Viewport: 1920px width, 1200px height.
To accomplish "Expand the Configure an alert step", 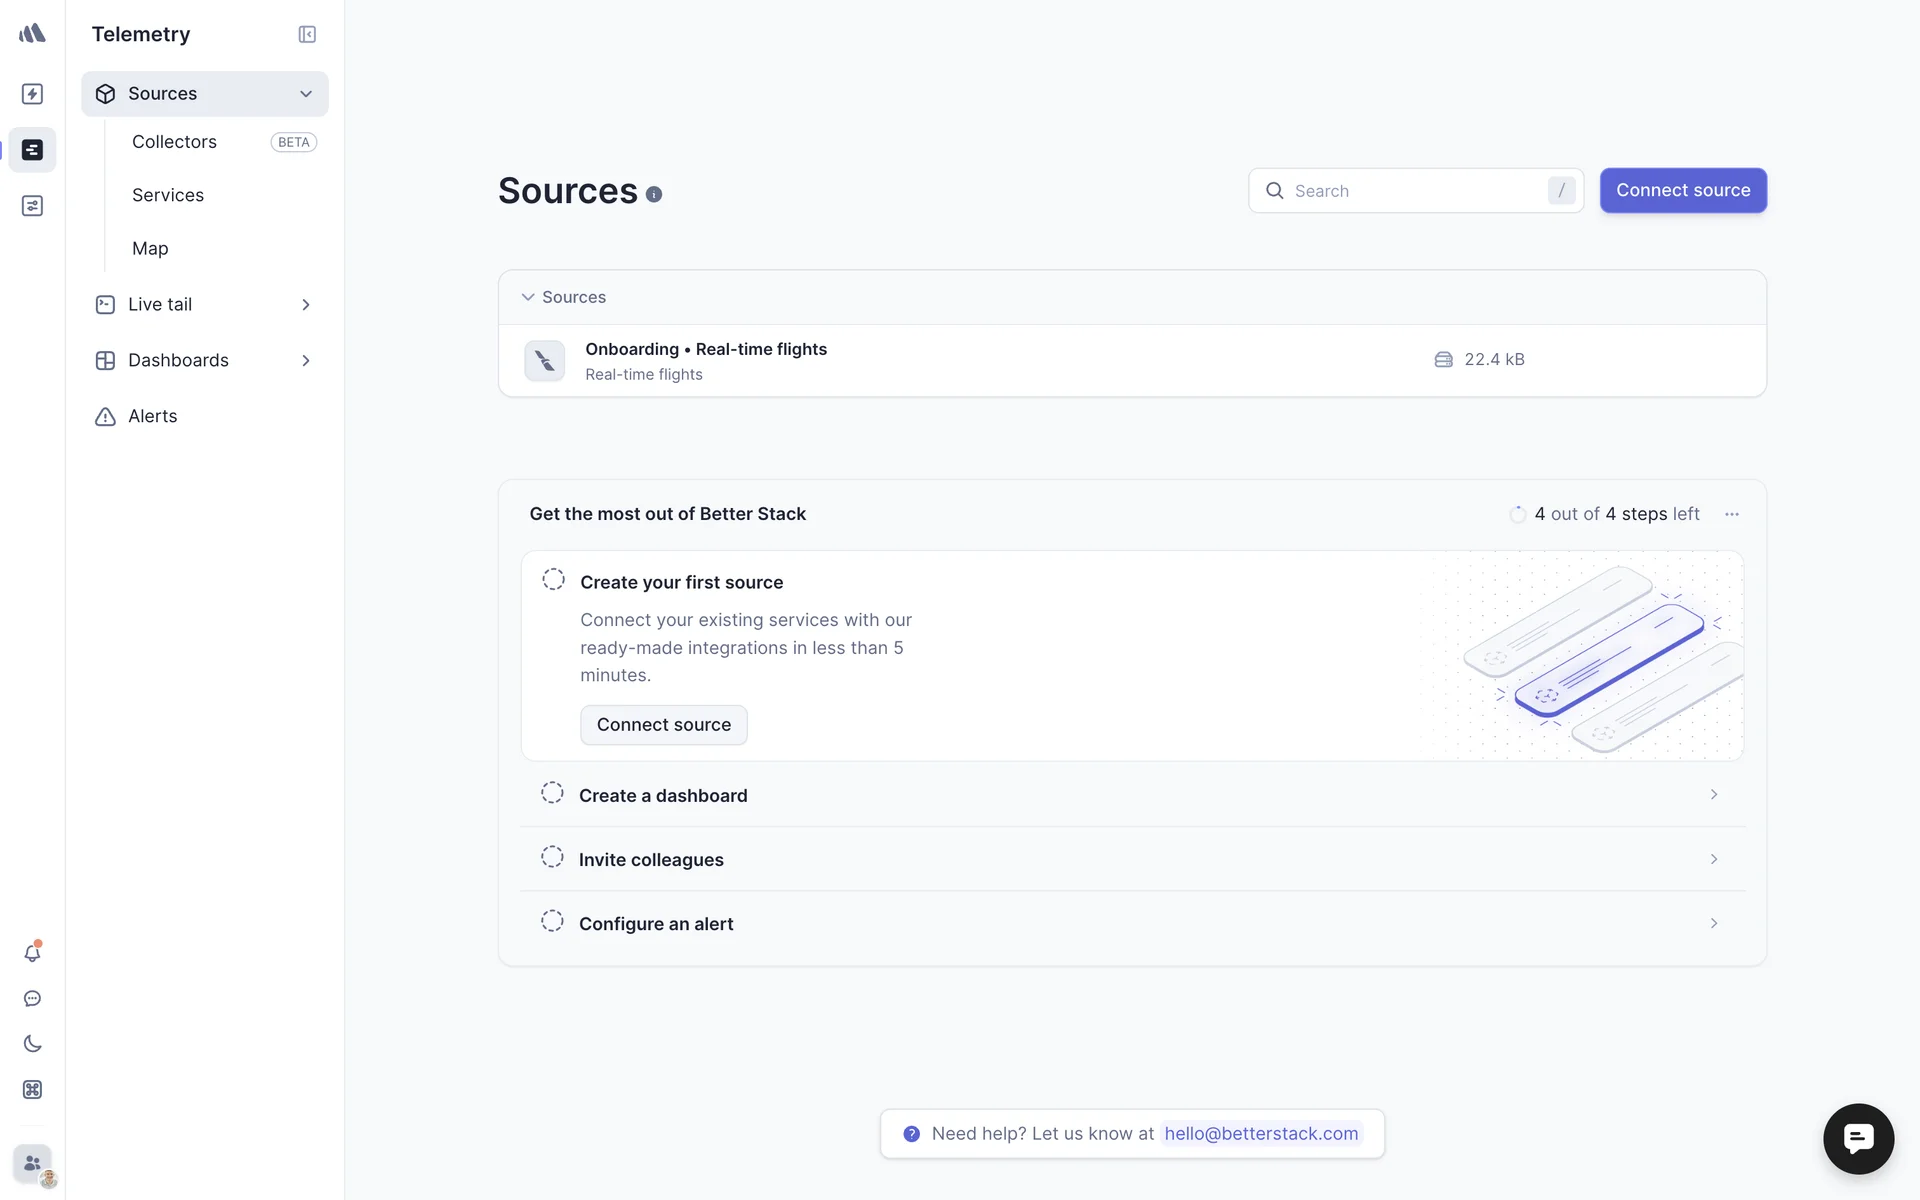I will [1713, 923].
